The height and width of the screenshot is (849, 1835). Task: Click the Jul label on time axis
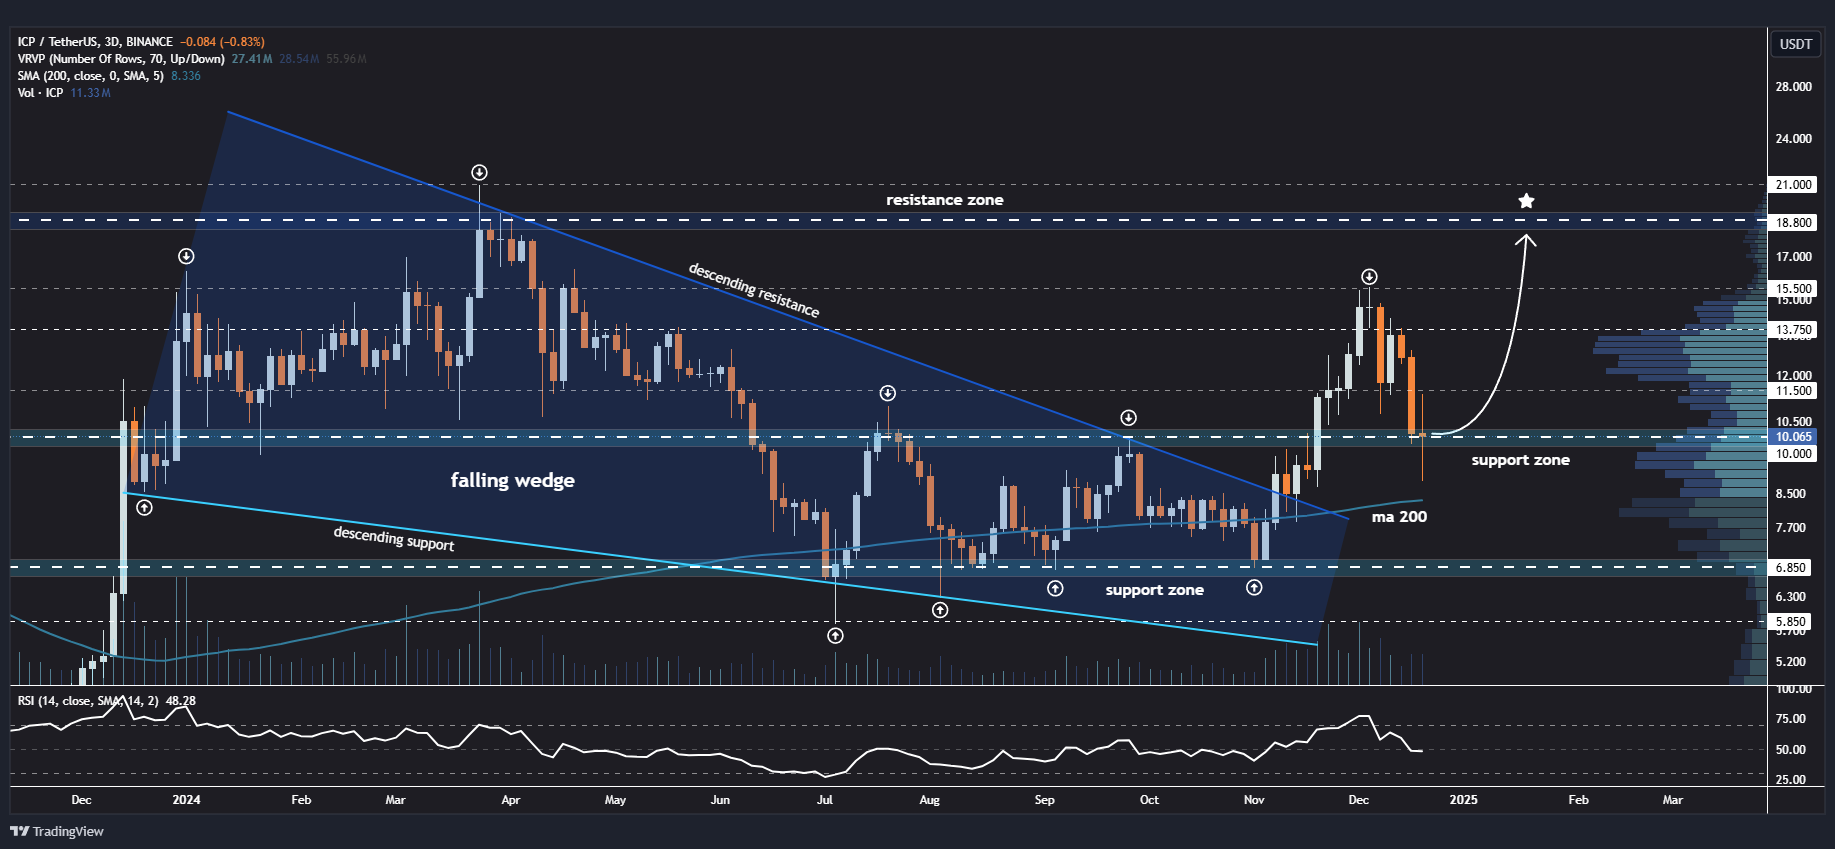(x=825, y=800)
